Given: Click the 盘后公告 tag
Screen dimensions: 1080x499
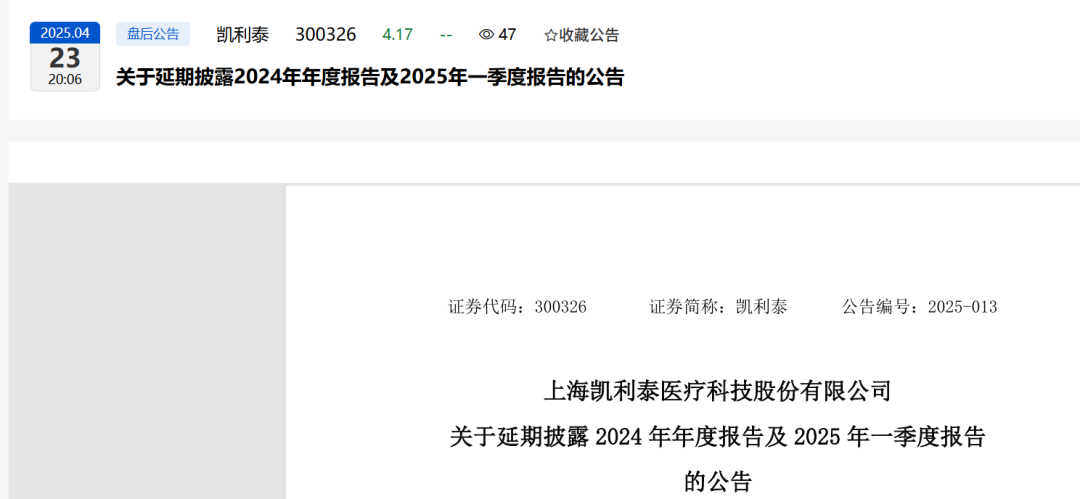Looking at the screenshot, I should pos(153,34).
